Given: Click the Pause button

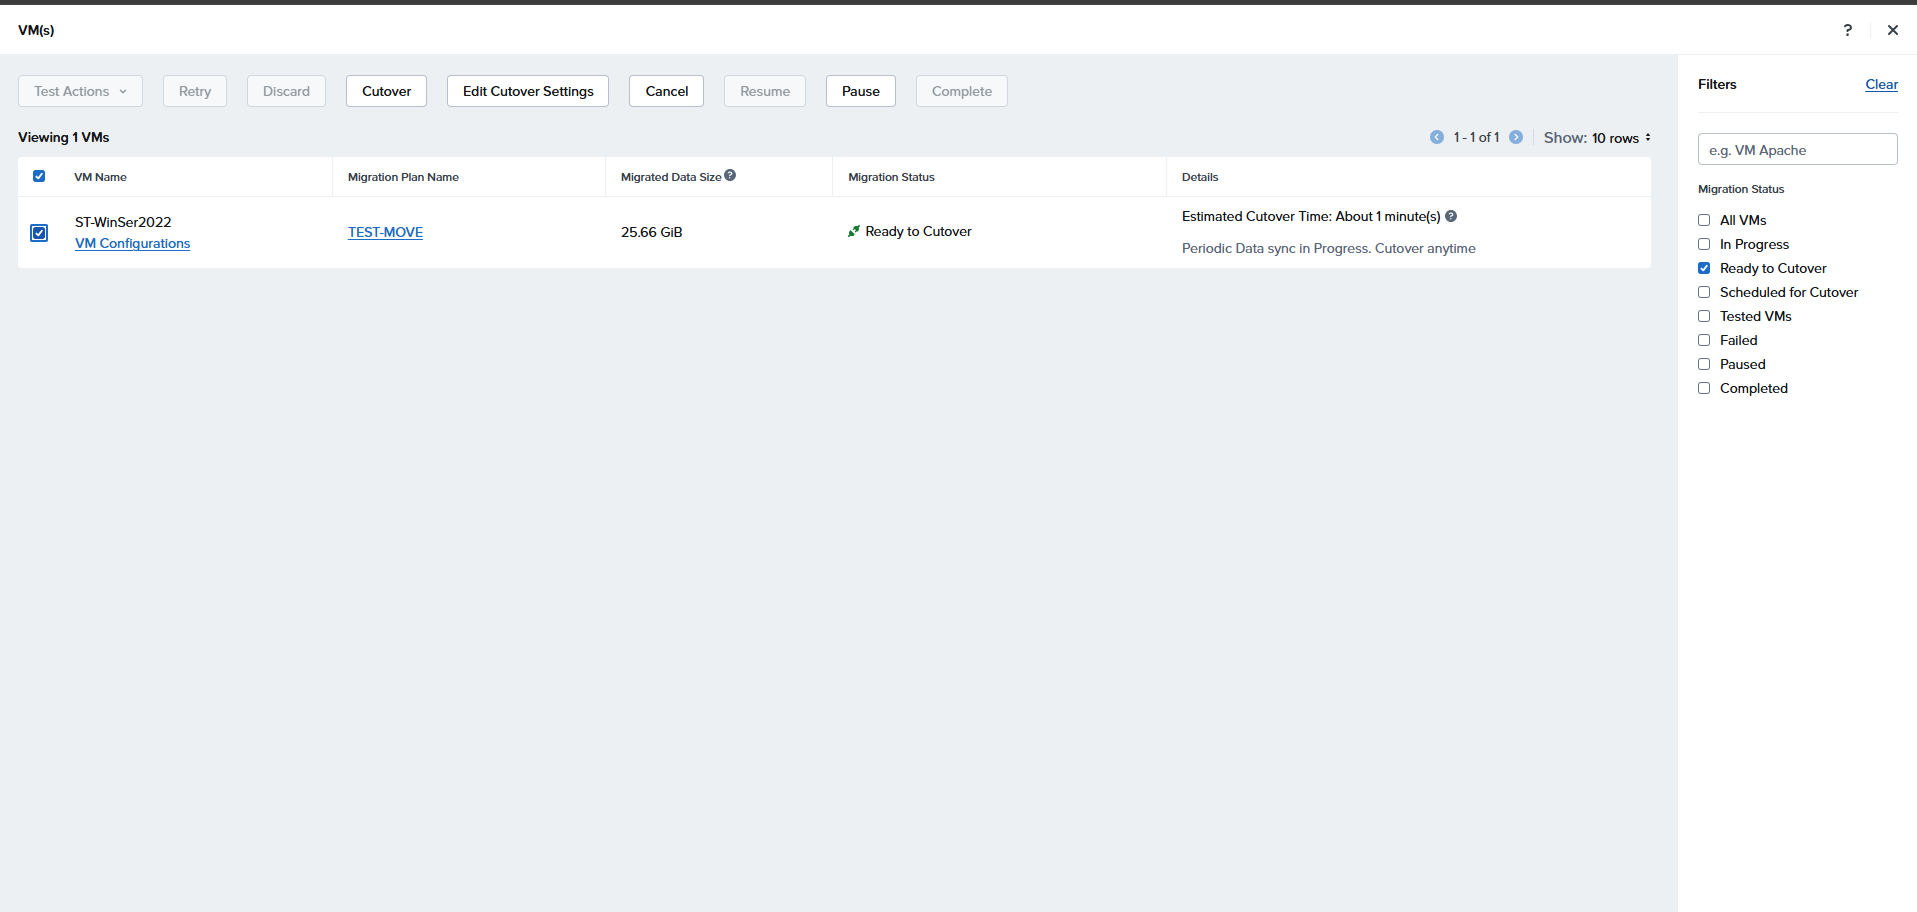Looking at the screenshot, I should [x=861, y=91].
